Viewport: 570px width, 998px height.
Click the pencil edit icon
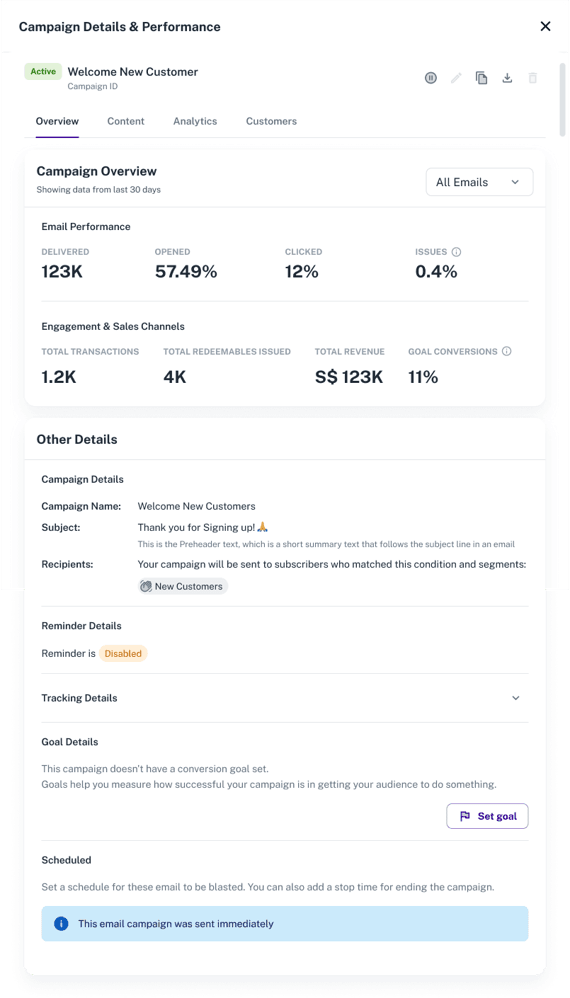456,78
